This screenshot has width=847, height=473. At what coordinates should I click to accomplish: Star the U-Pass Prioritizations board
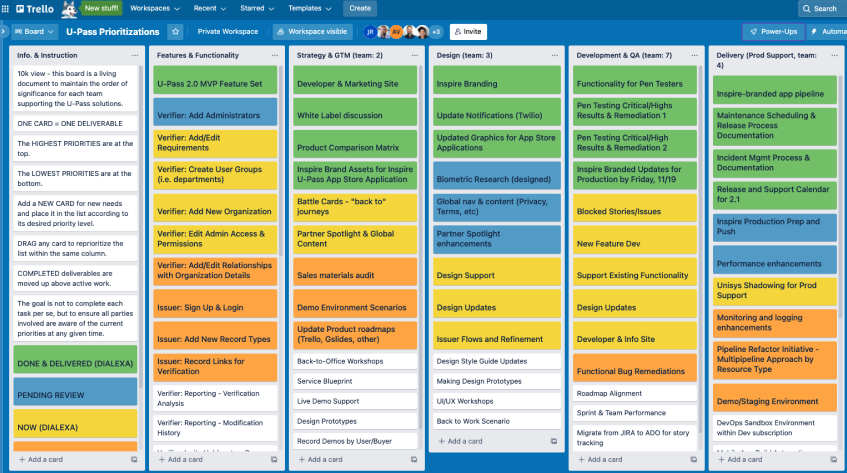click(x=176, y=32)
